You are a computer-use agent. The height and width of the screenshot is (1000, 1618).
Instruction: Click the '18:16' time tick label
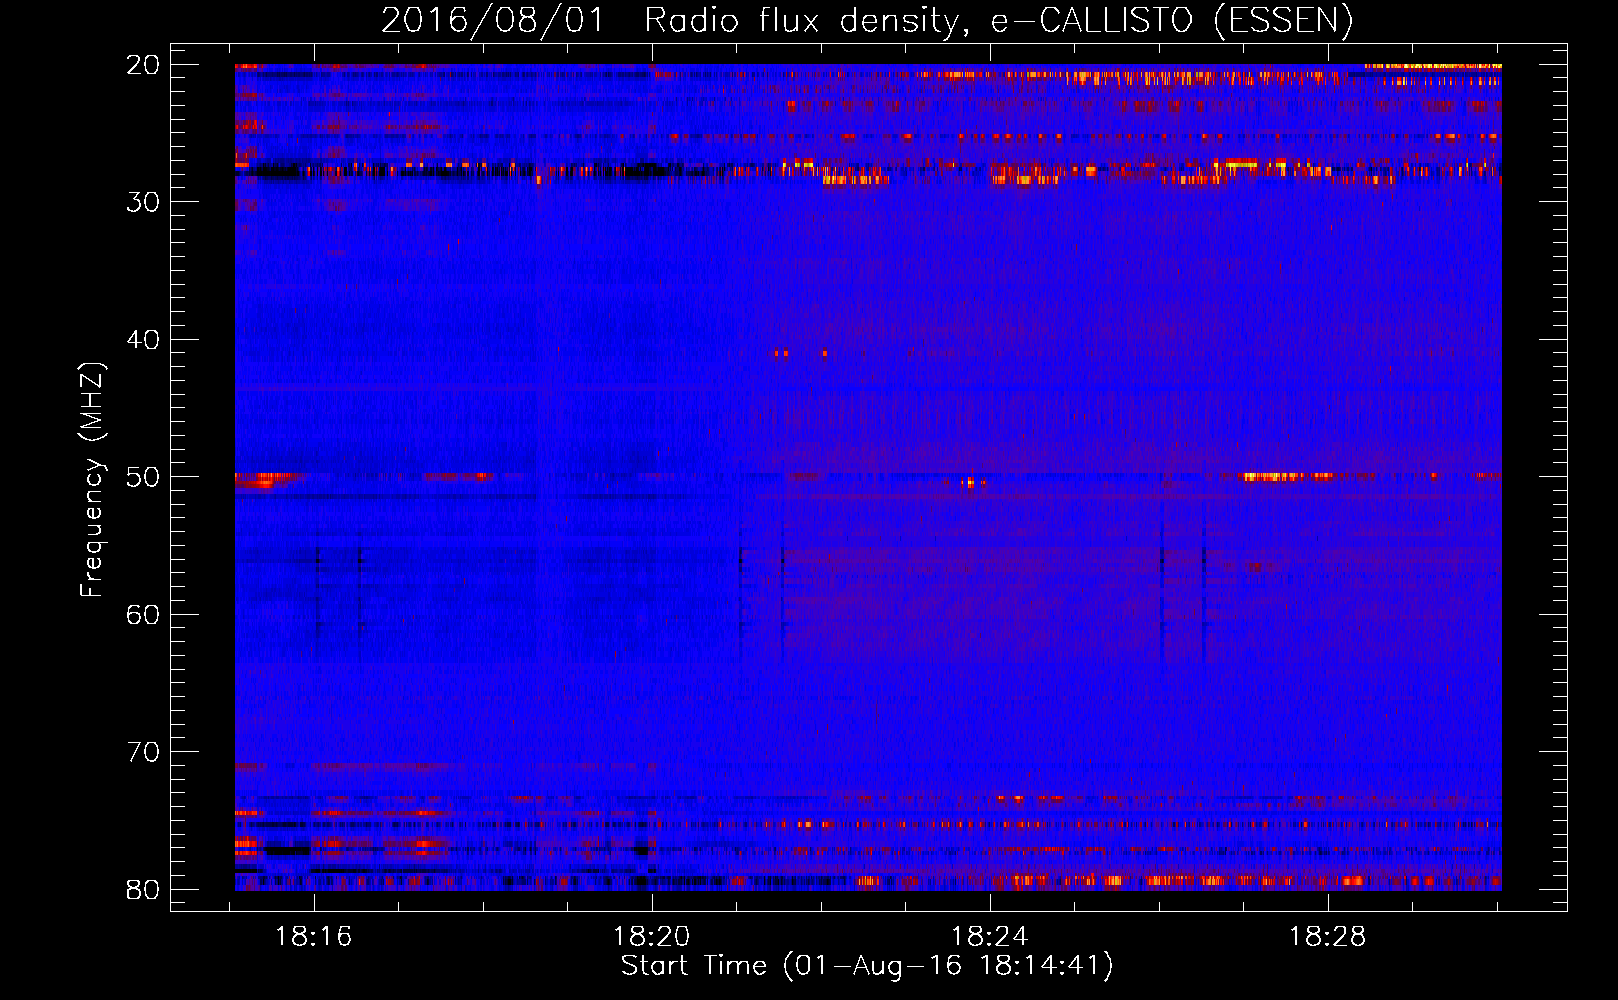tap(314, 937)
